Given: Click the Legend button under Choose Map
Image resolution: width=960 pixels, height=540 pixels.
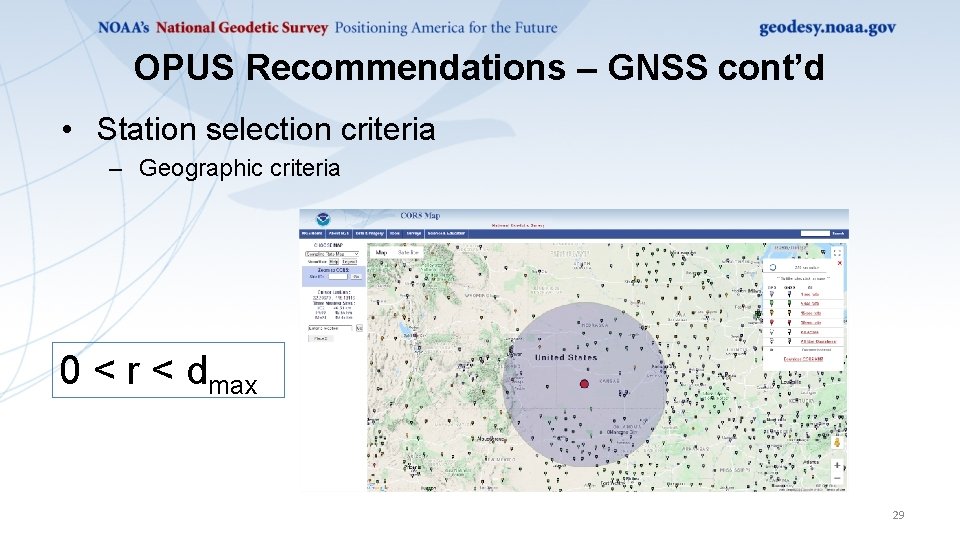Looking at the screenshot, I should click(x=350, y=261).
